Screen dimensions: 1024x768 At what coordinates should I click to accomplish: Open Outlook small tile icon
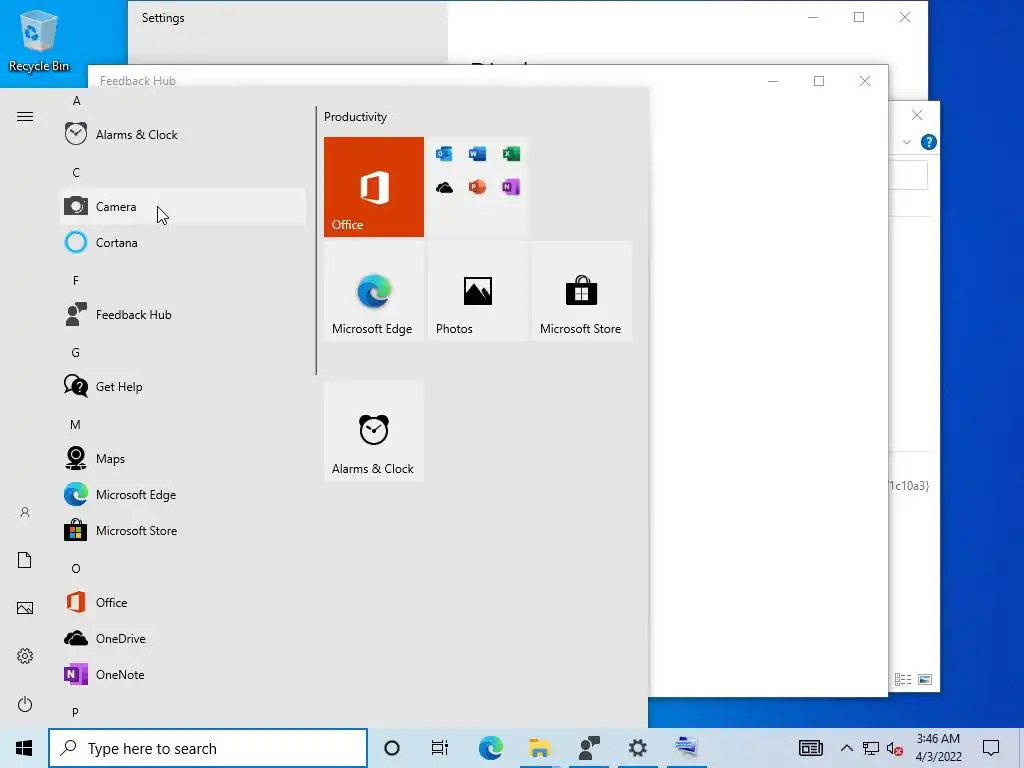[x=444, y=153]
